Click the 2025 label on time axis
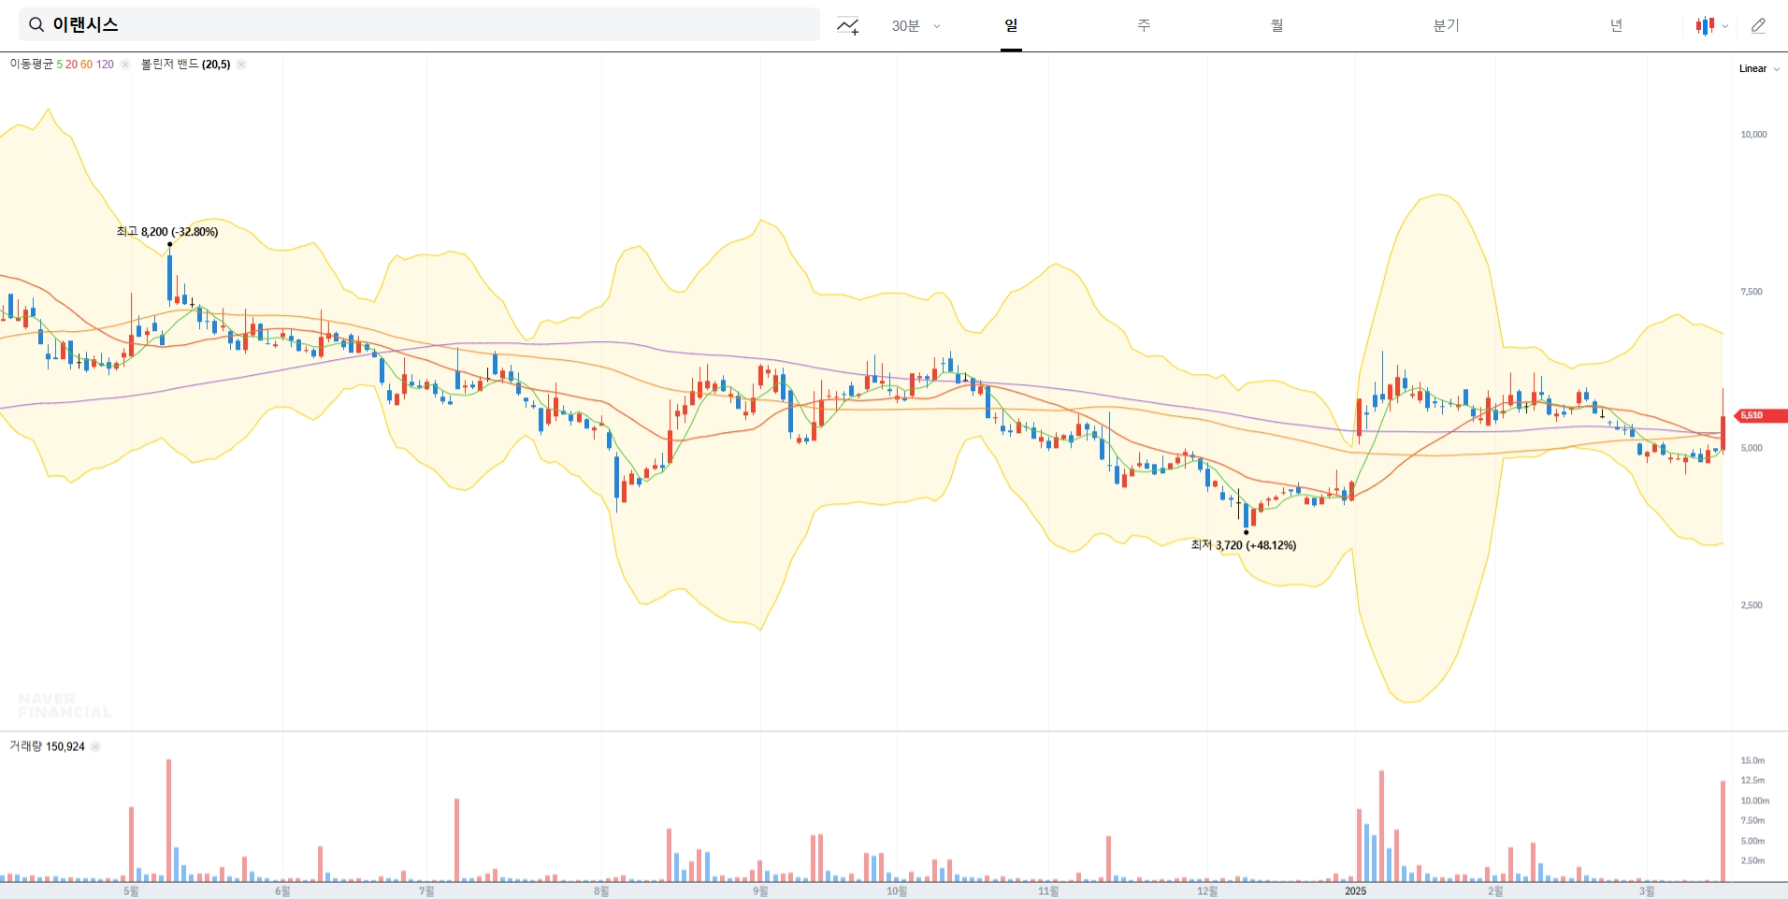This screenshot has height=899, width=1788. (1355, 891)
